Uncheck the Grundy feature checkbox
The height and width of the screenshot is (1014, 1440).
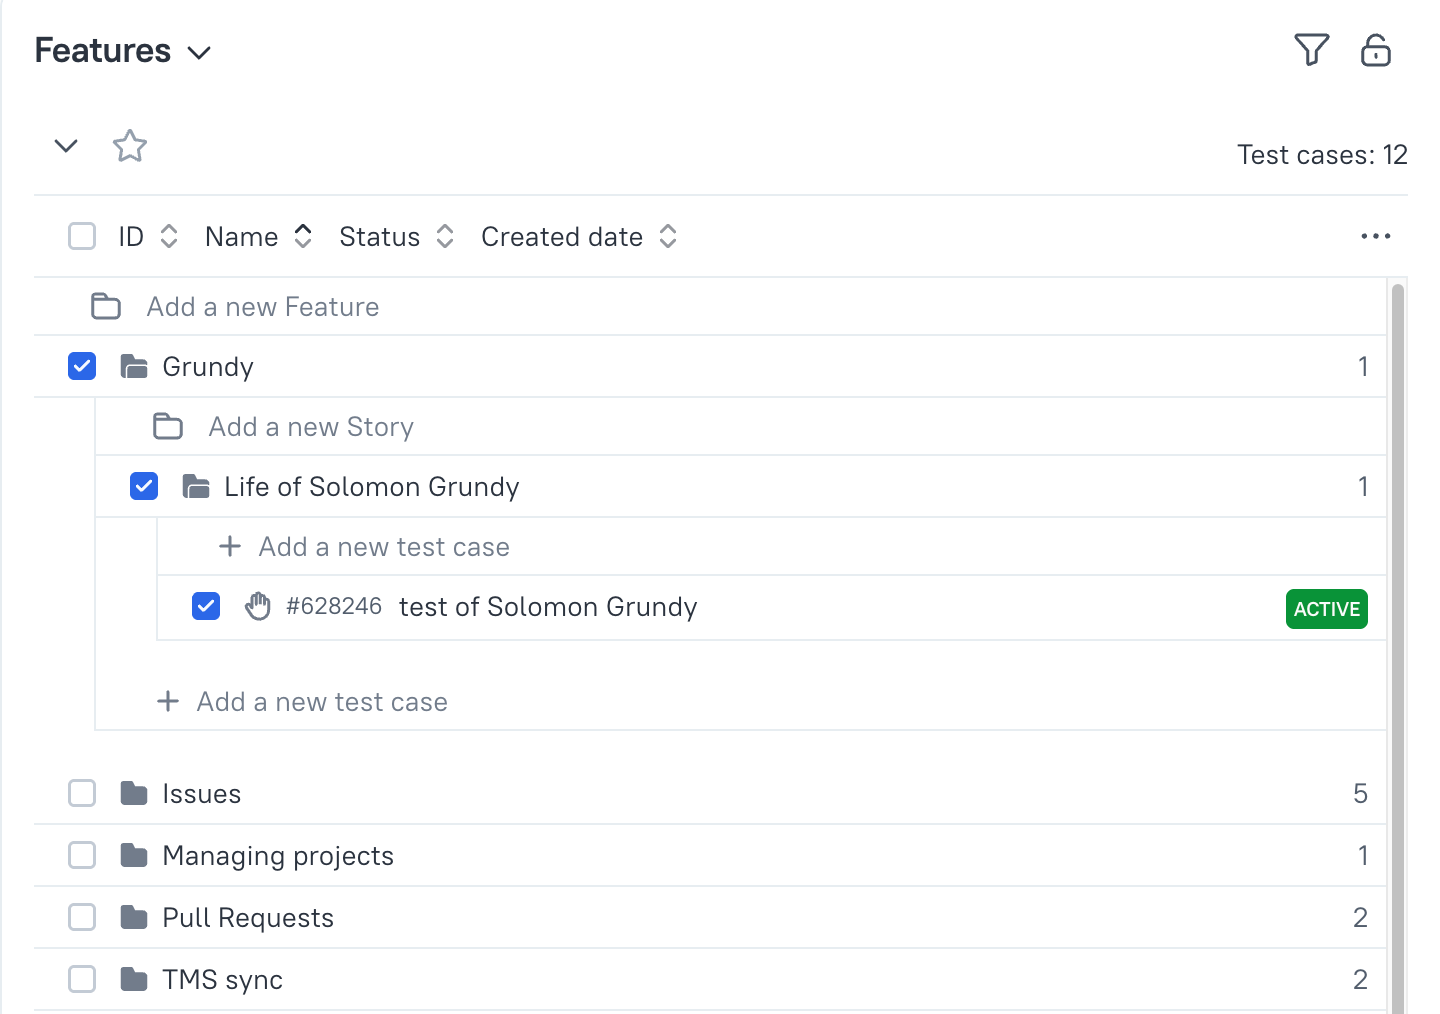click(x=82, y=366)
